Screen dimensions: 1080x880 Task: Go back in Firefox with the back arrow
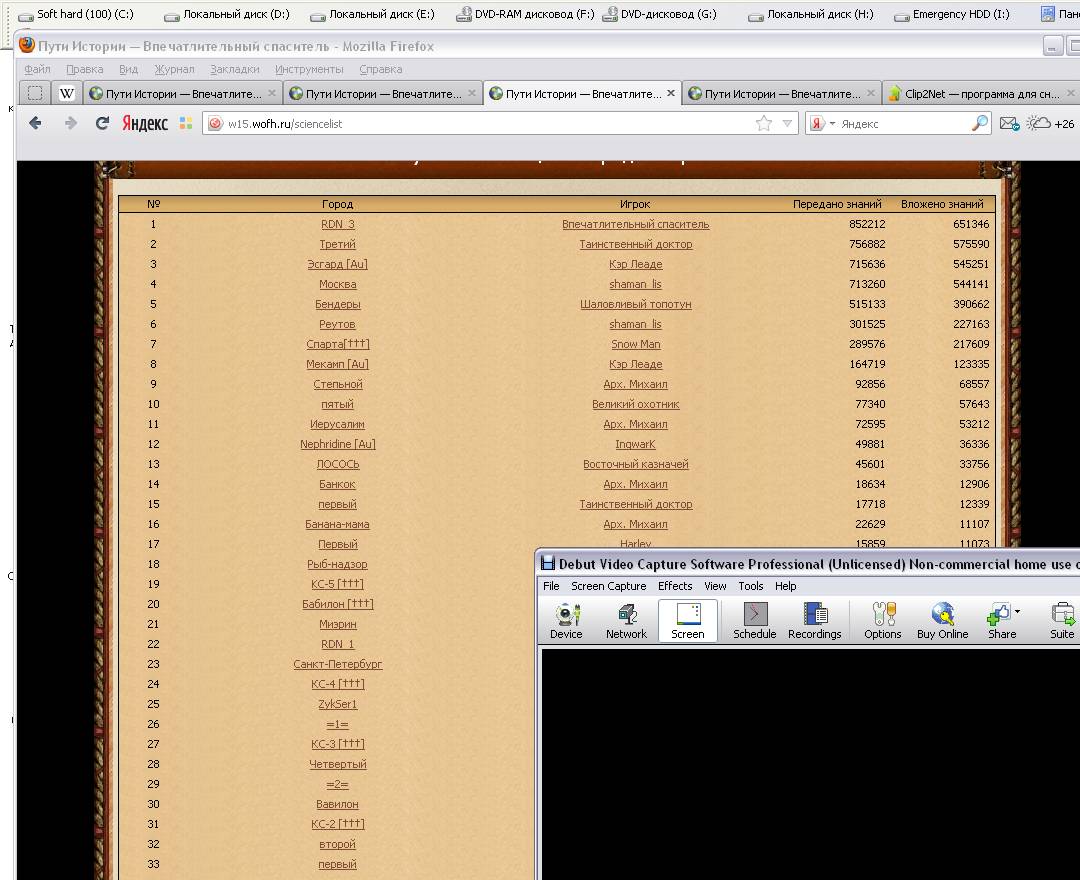tap(35, 123)
